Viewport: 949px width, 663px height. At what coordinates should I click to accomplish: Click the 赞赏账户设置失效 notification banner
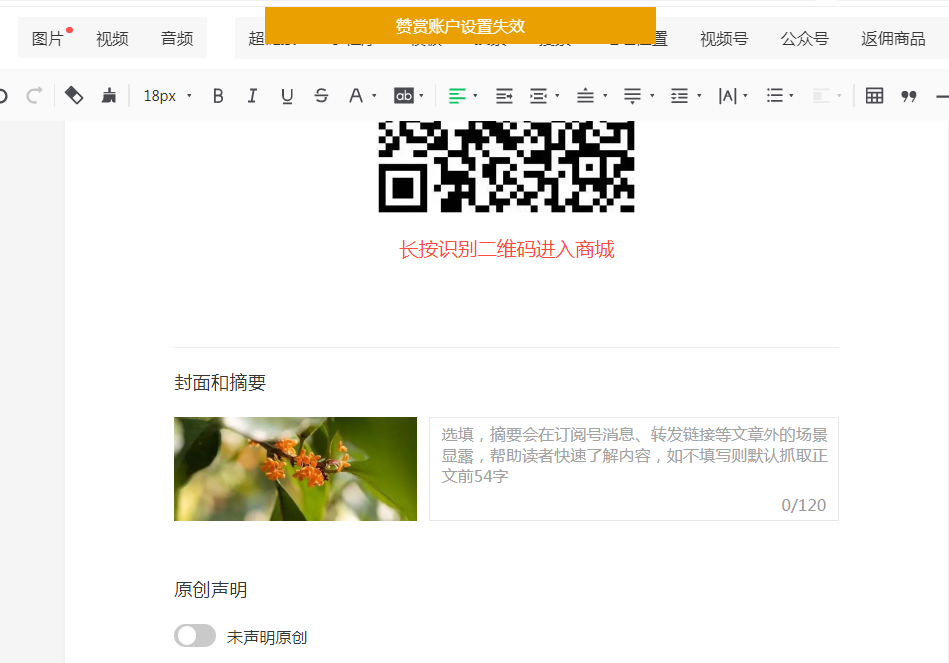461,26
